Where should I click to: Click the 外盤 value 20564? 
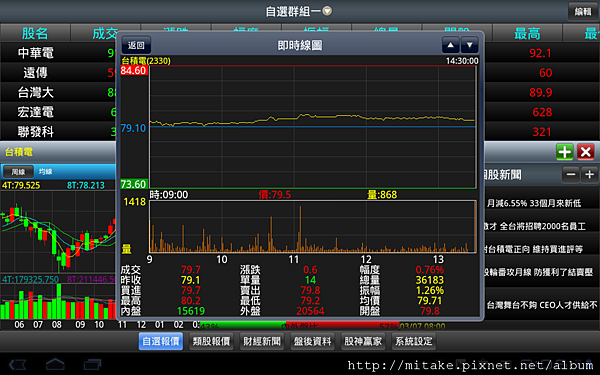tap(310, 311)
